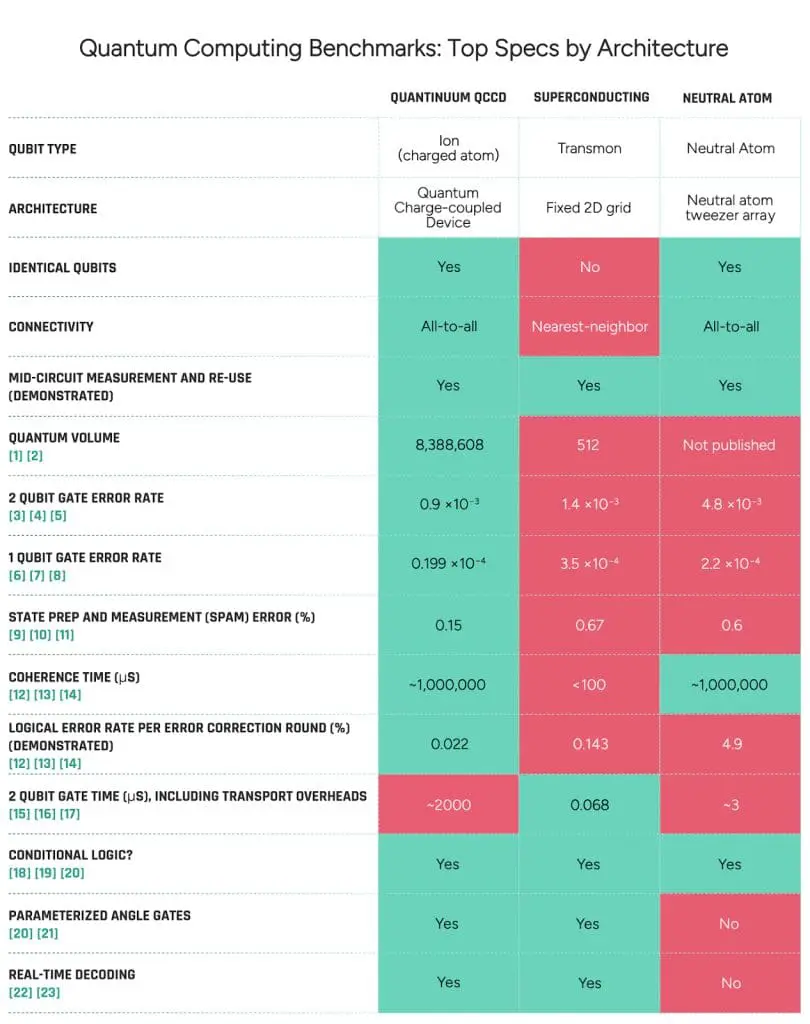Open reference [9] under SPAM Error
This screenshot has height=1024, width=810.
(x=16, y=635)
